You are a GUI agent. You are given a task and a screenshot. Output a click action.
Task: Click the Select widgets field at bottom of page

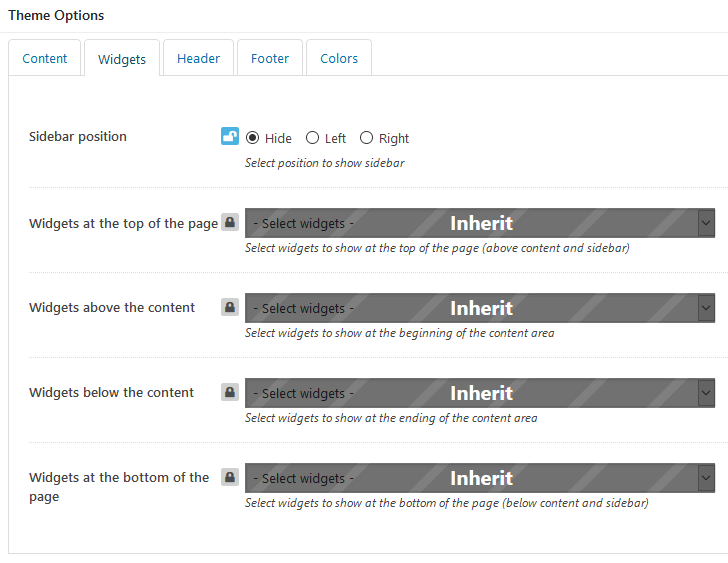click(480, 478)
